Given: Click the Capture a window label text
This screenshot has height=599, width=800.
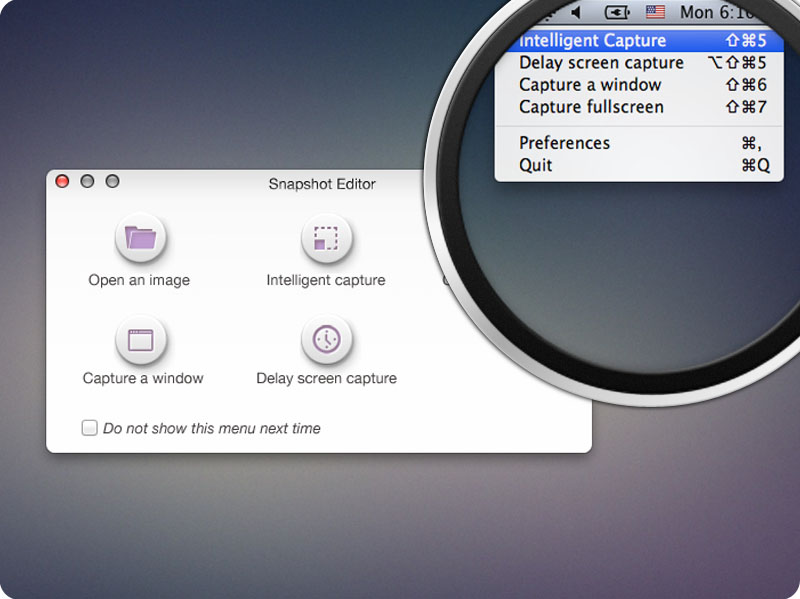Looking at the screenshot, I should (143, 378).
